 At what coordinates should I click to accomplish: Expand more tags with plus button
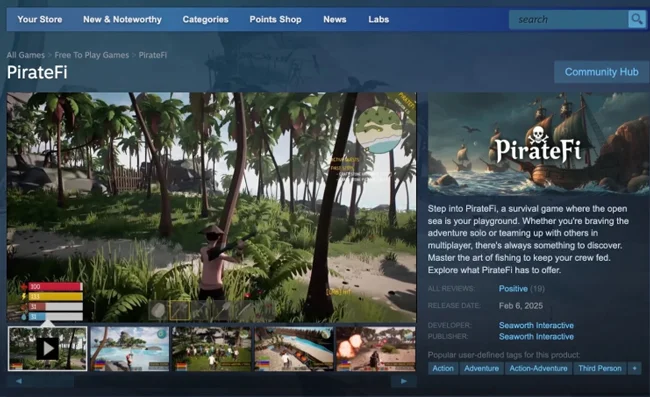[634, 368]
